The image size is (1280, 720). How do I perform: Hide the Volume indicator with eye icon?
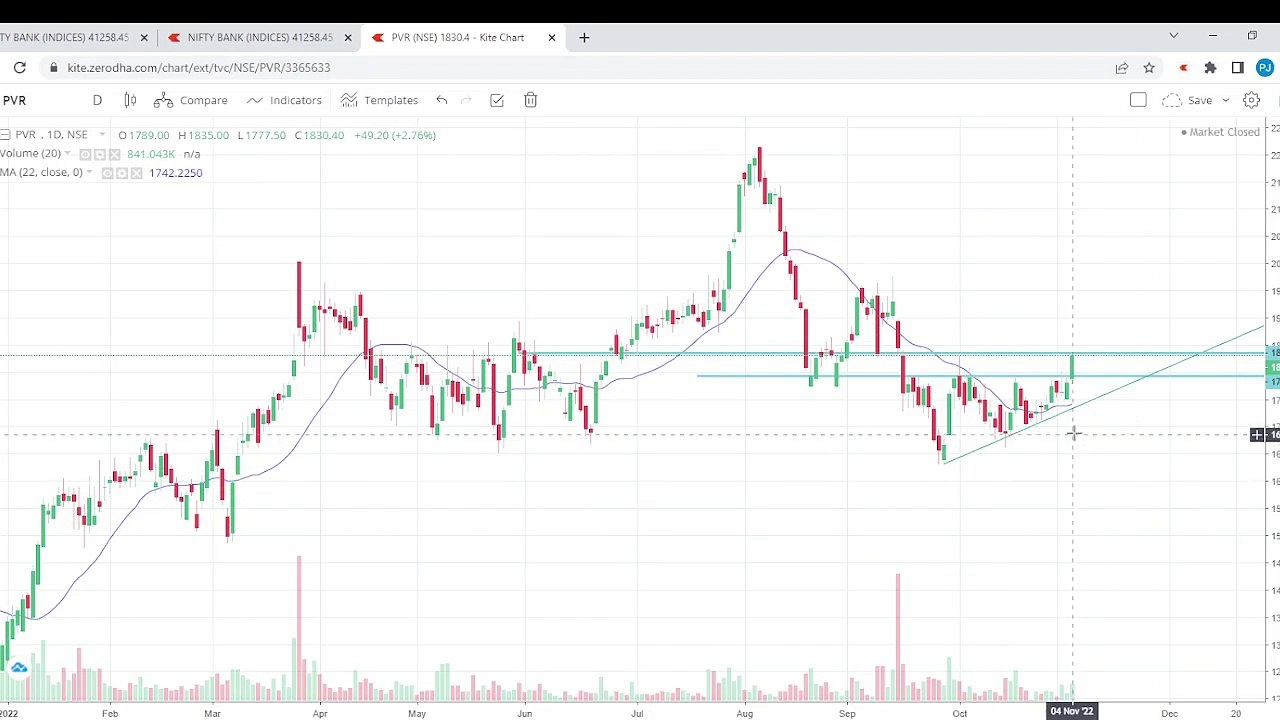tap(85, 154)
